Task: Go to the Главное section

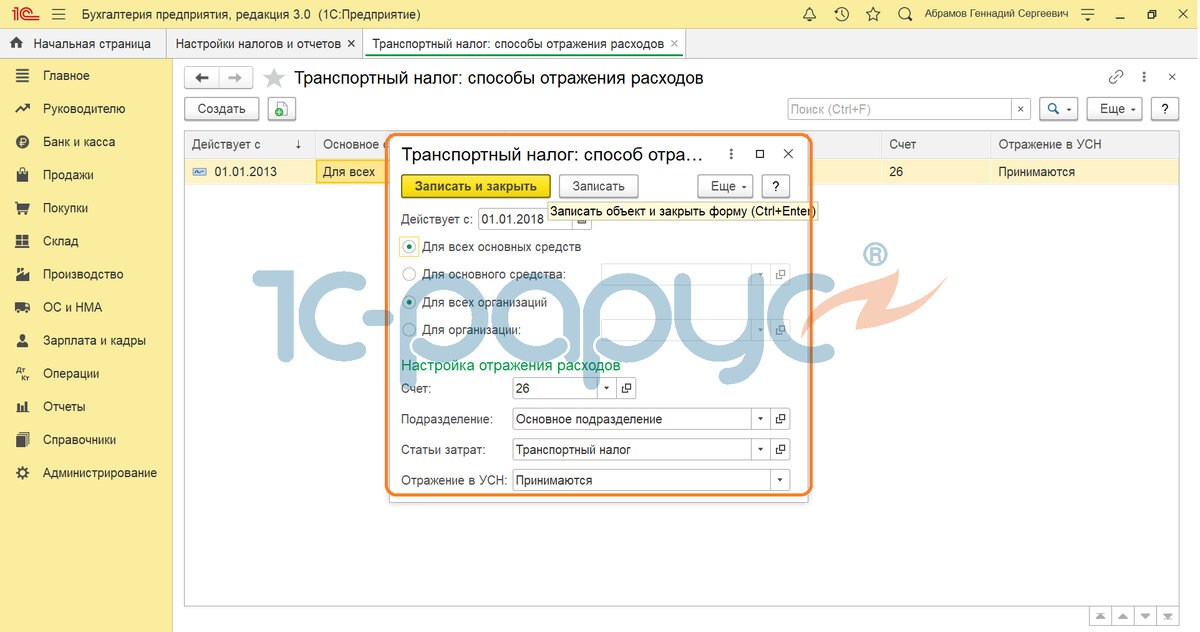Action: click(66, 76)
